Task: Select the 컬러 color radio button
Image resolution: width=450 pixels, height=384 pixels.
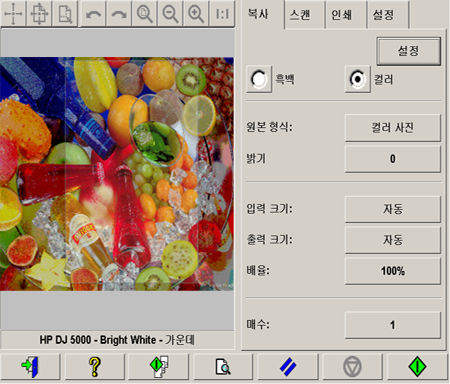Action: click(357, 79)
